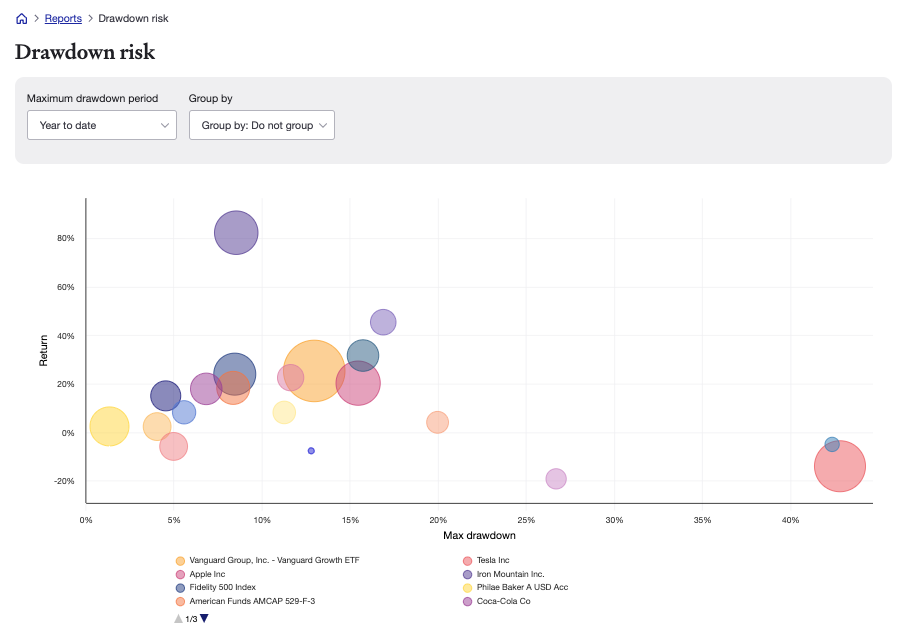Click the Tesla Inc legend marker
Image resolution: width=901 pixels, height=637 pixels.
[x=467, y=560]
